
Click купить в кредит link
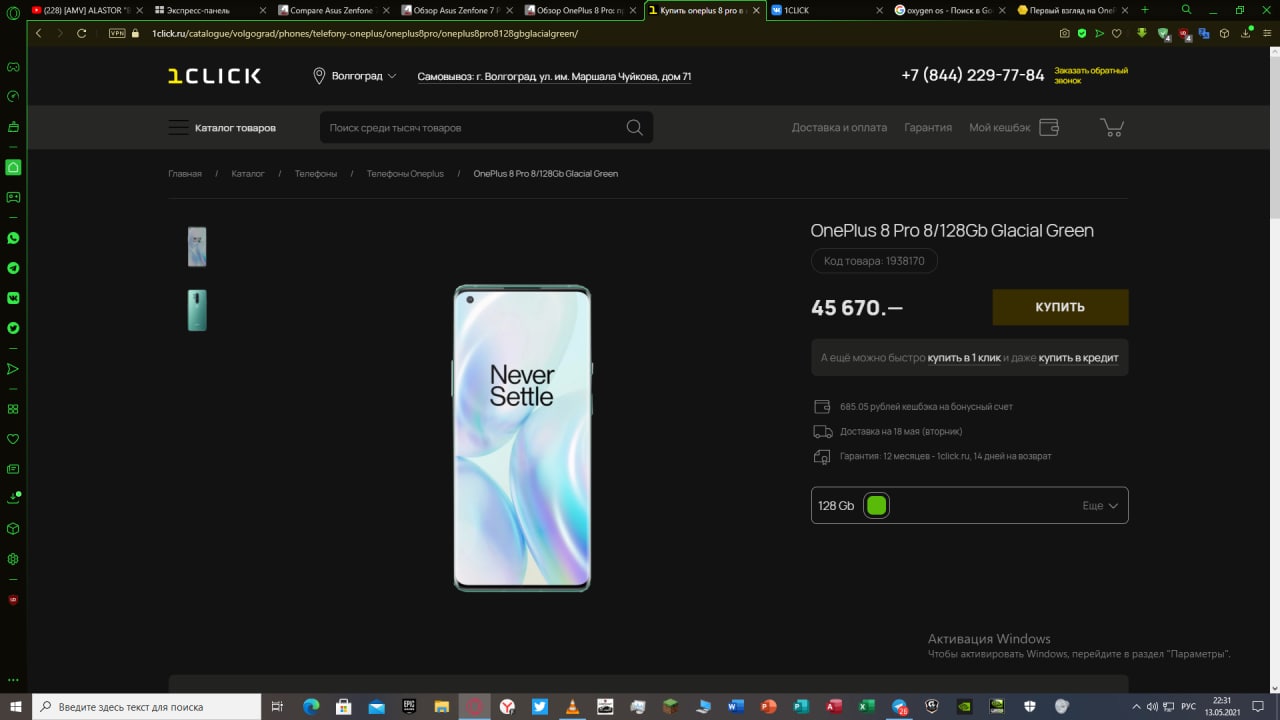[1078, 358]
